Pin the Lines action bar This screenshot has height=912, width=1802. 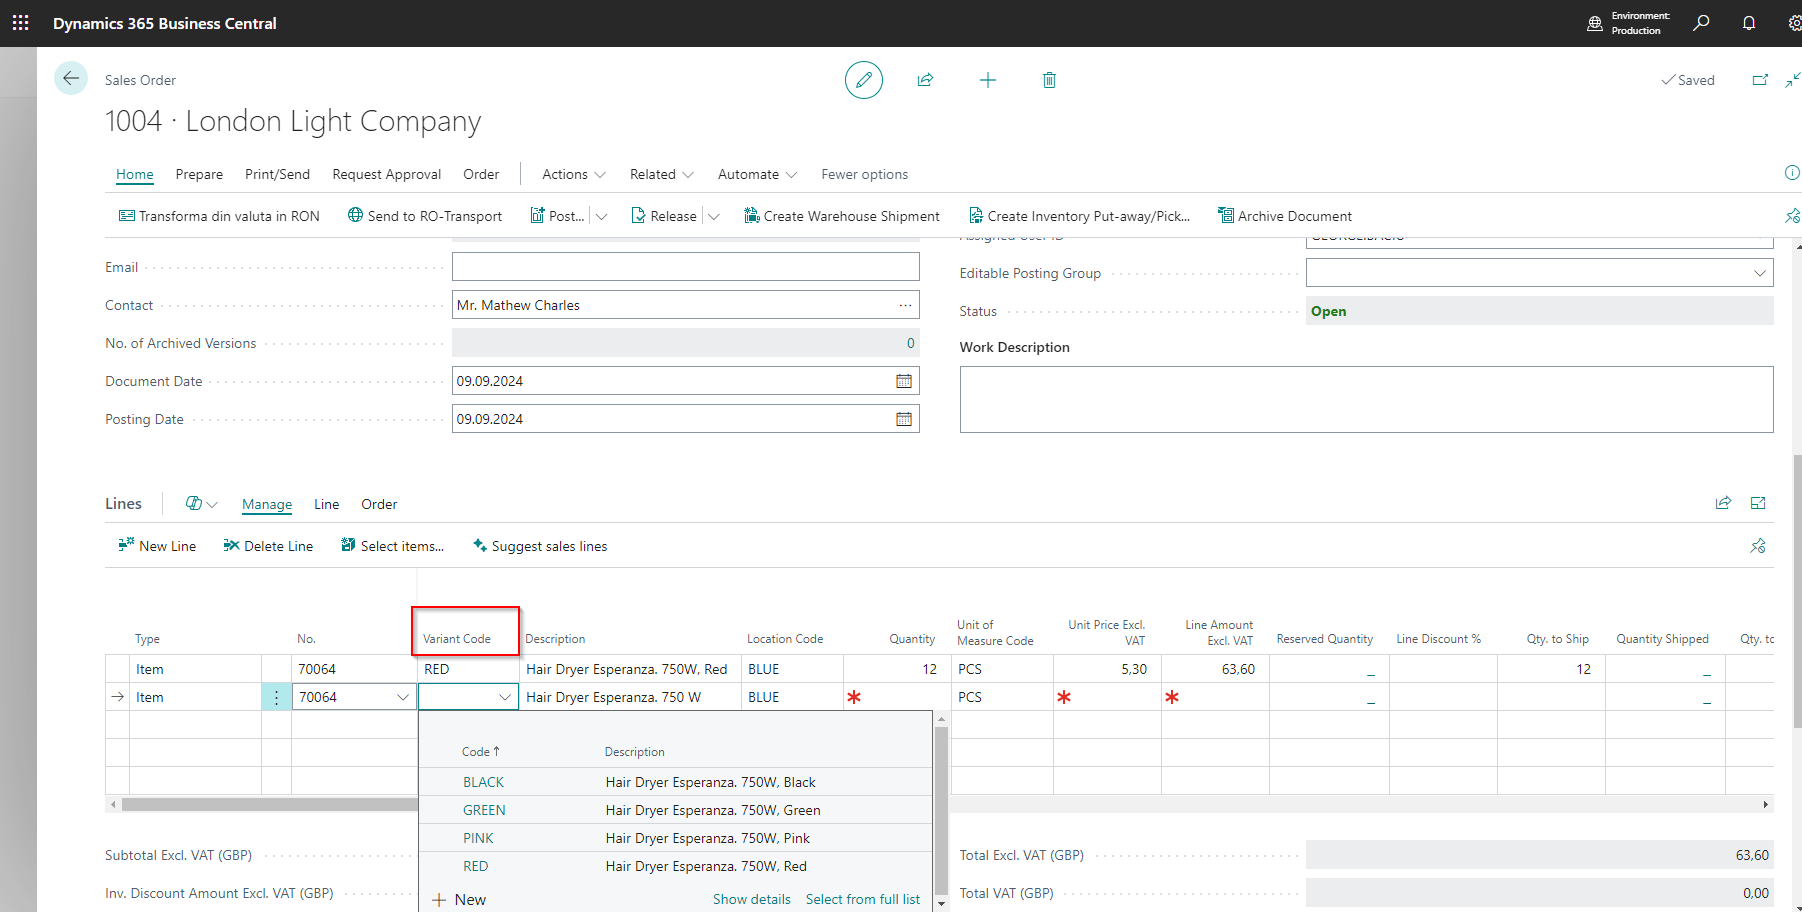click(1758, 546)
